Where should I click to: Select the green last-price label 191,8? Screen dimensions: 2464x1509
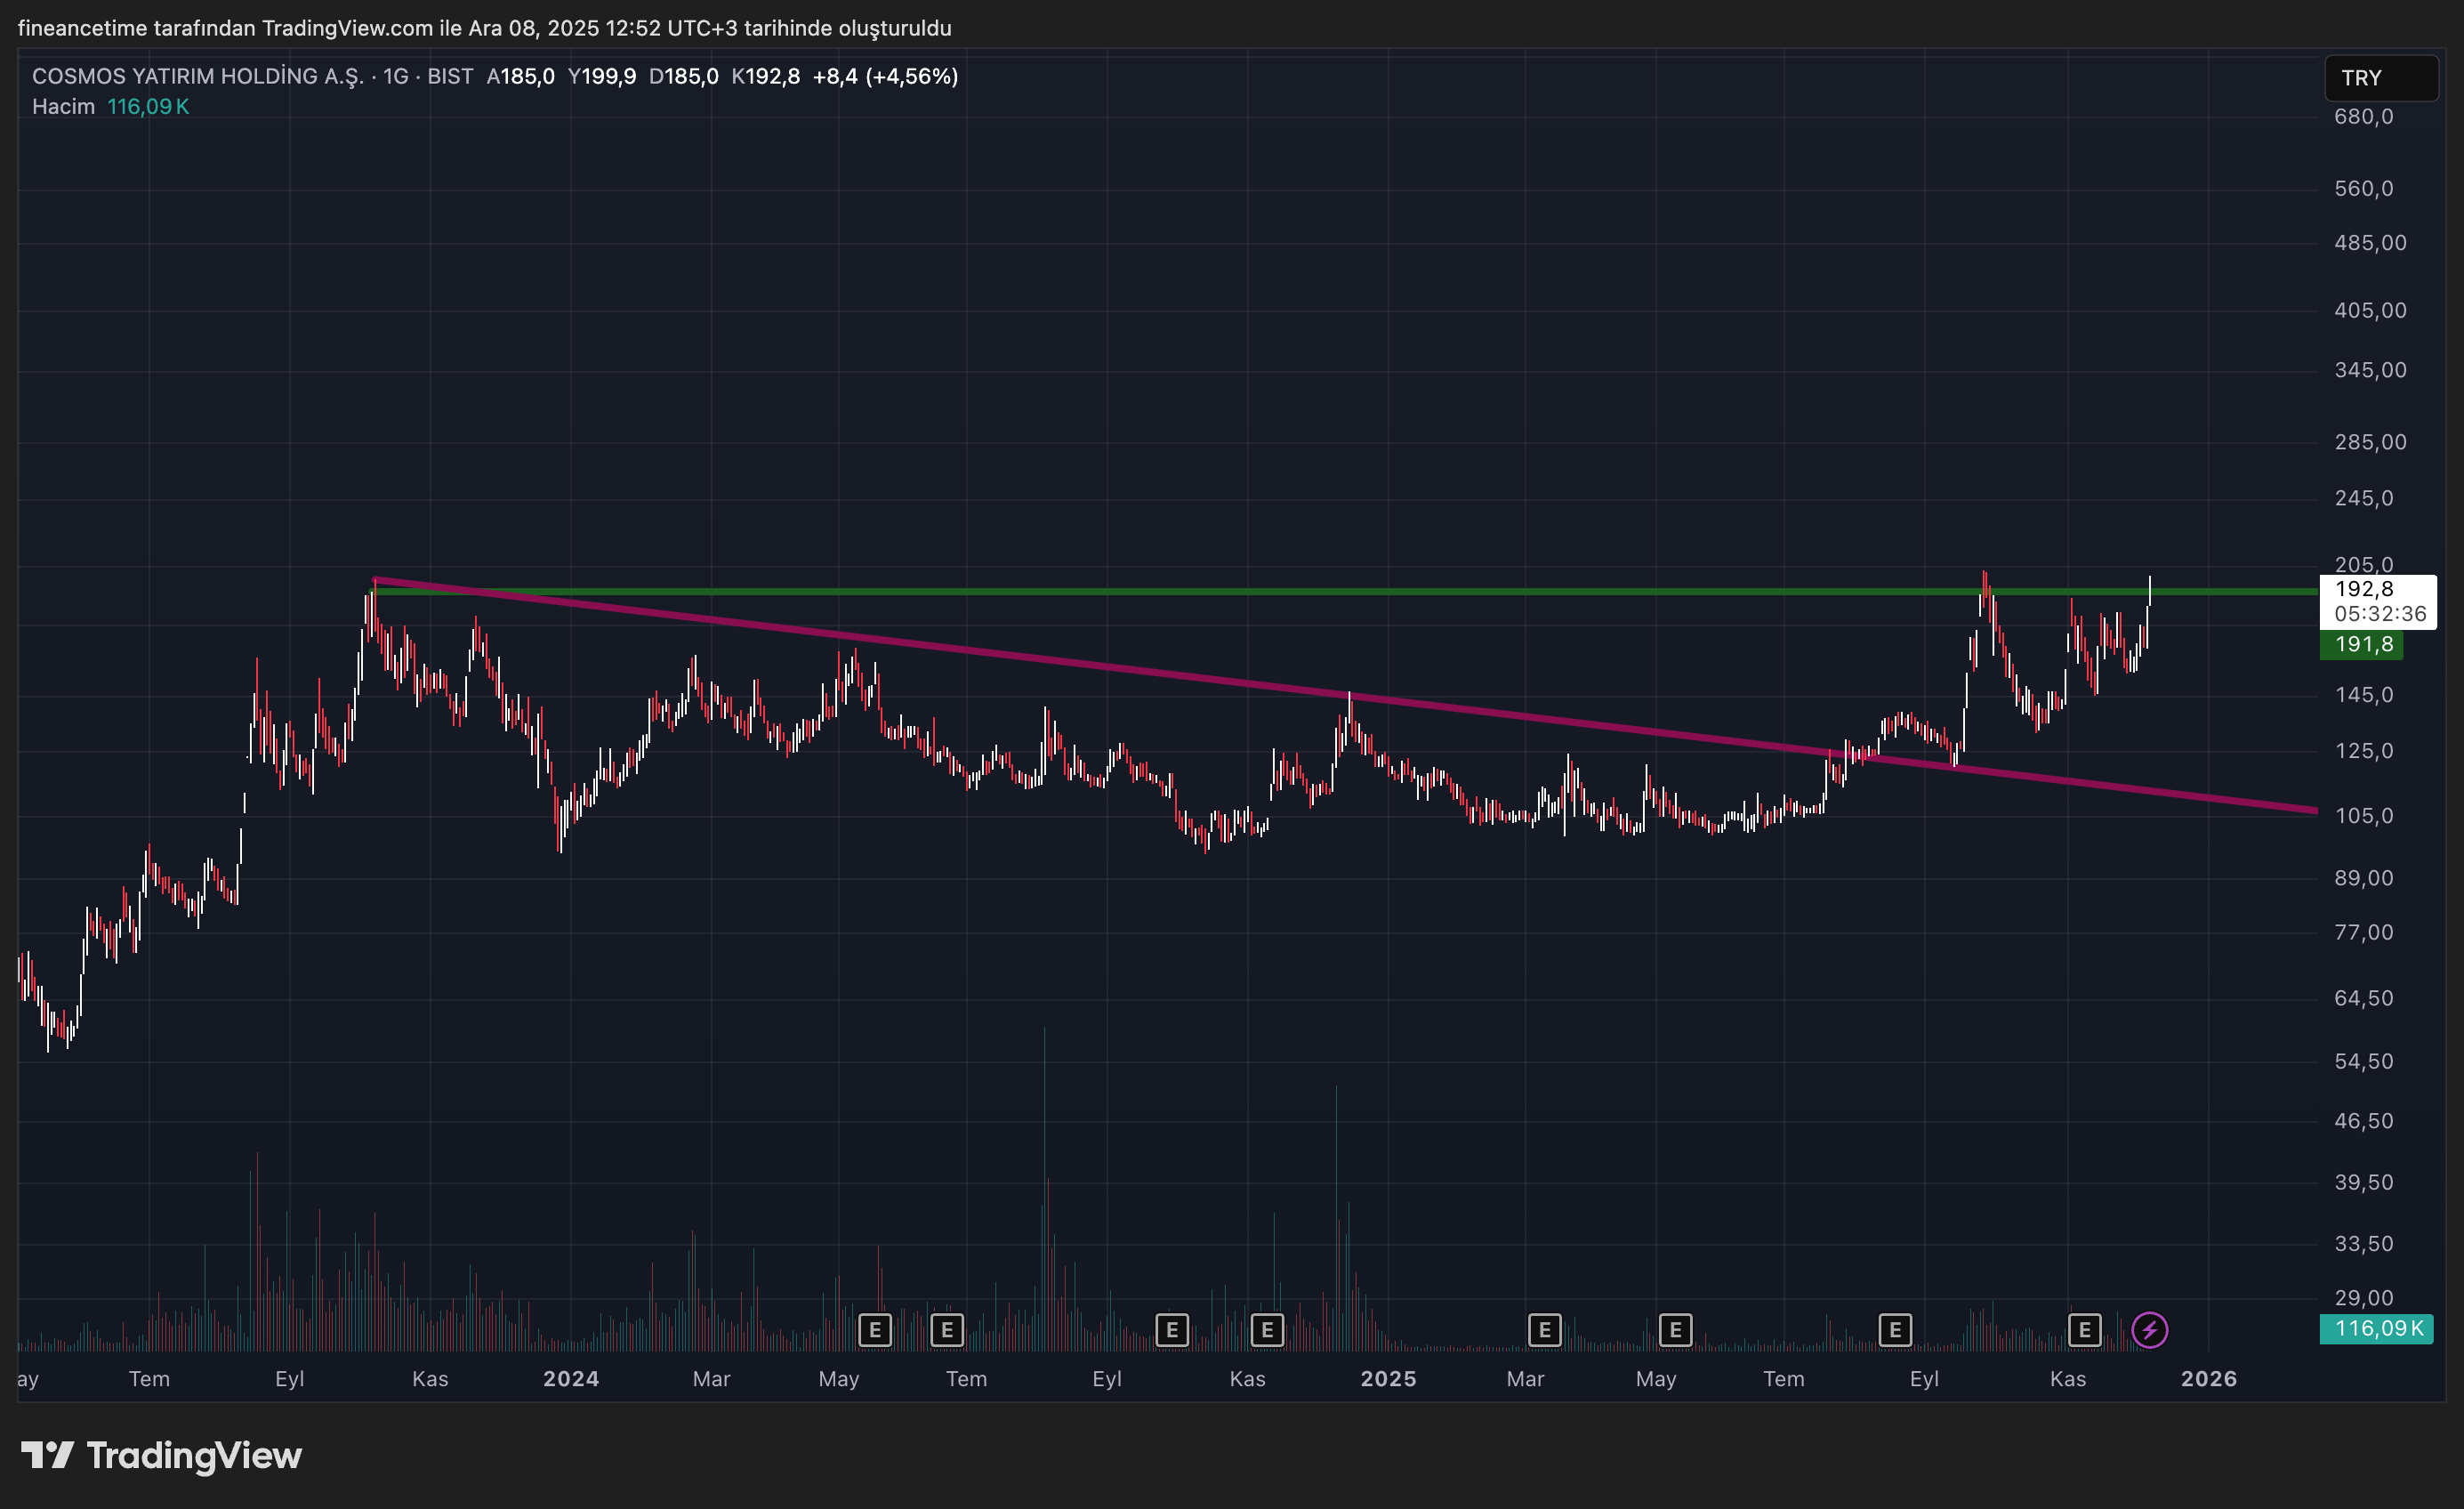(2362, 645)
